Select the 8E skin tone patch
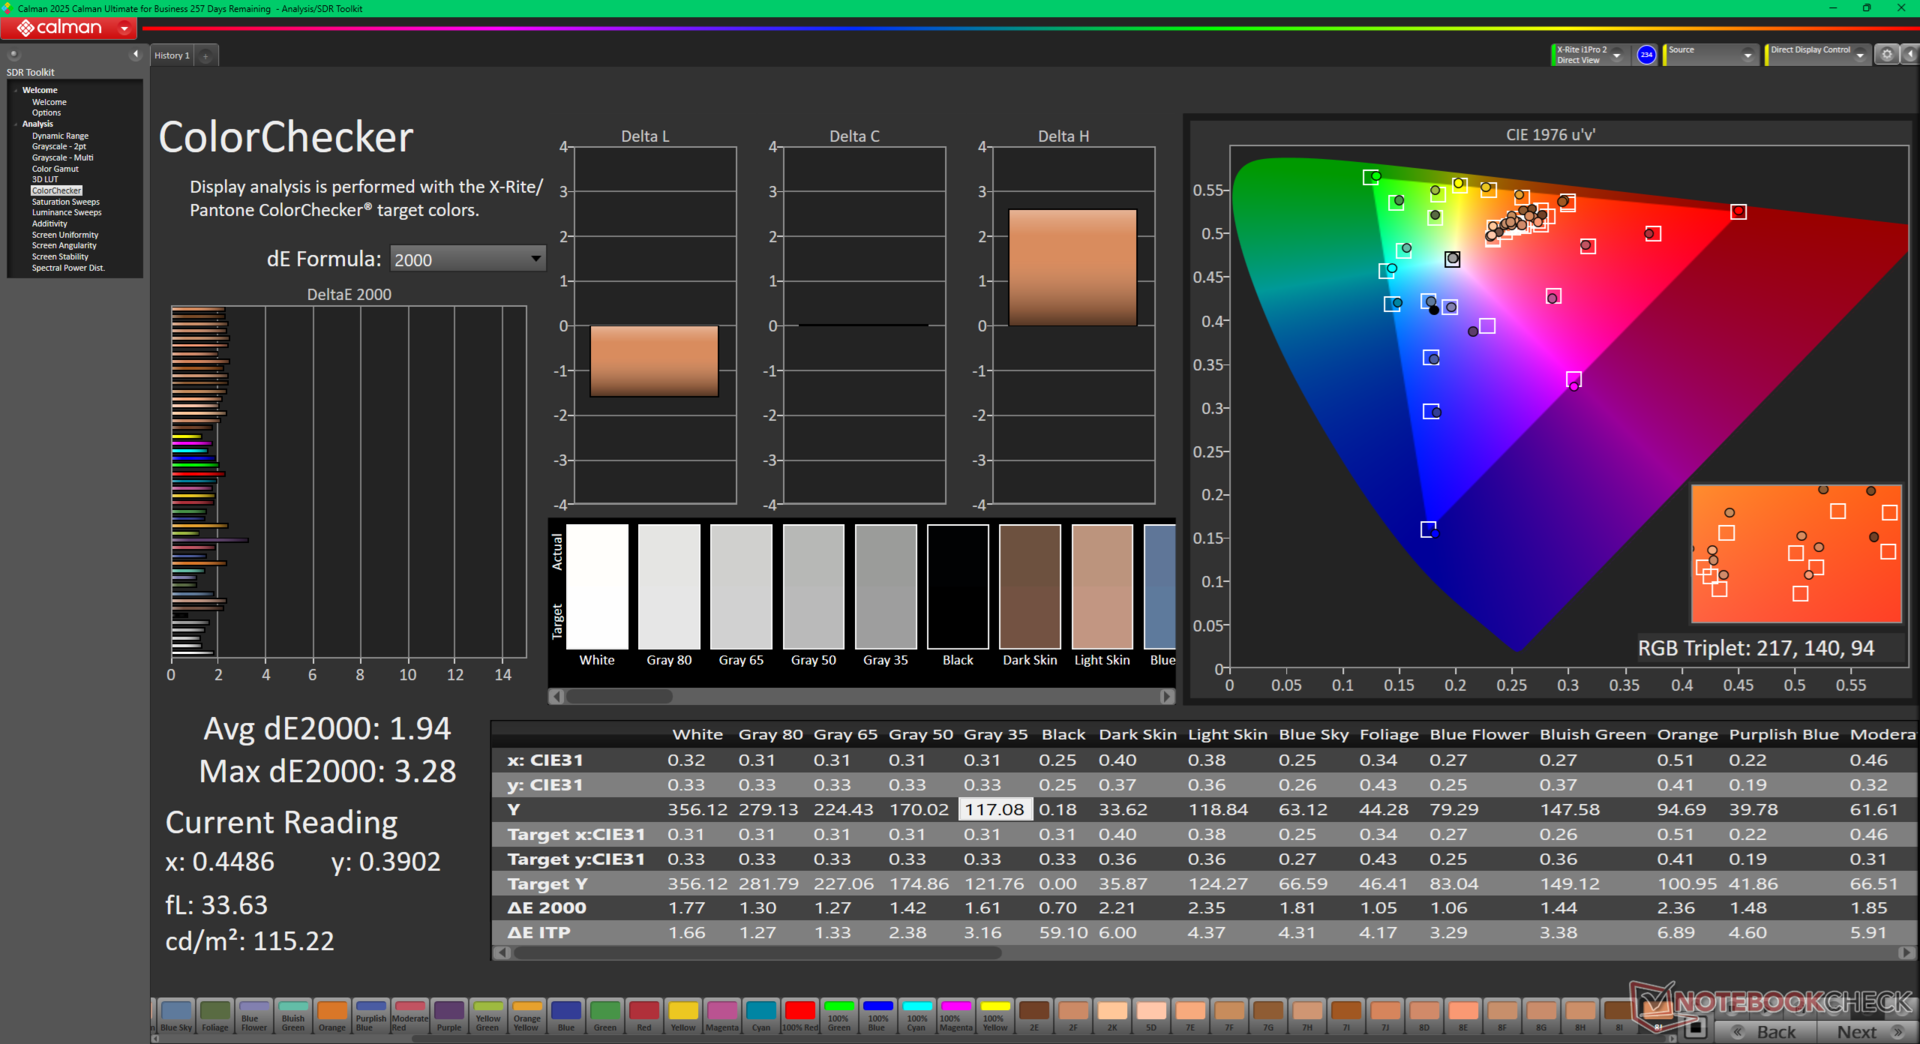 (1463, 1016)
